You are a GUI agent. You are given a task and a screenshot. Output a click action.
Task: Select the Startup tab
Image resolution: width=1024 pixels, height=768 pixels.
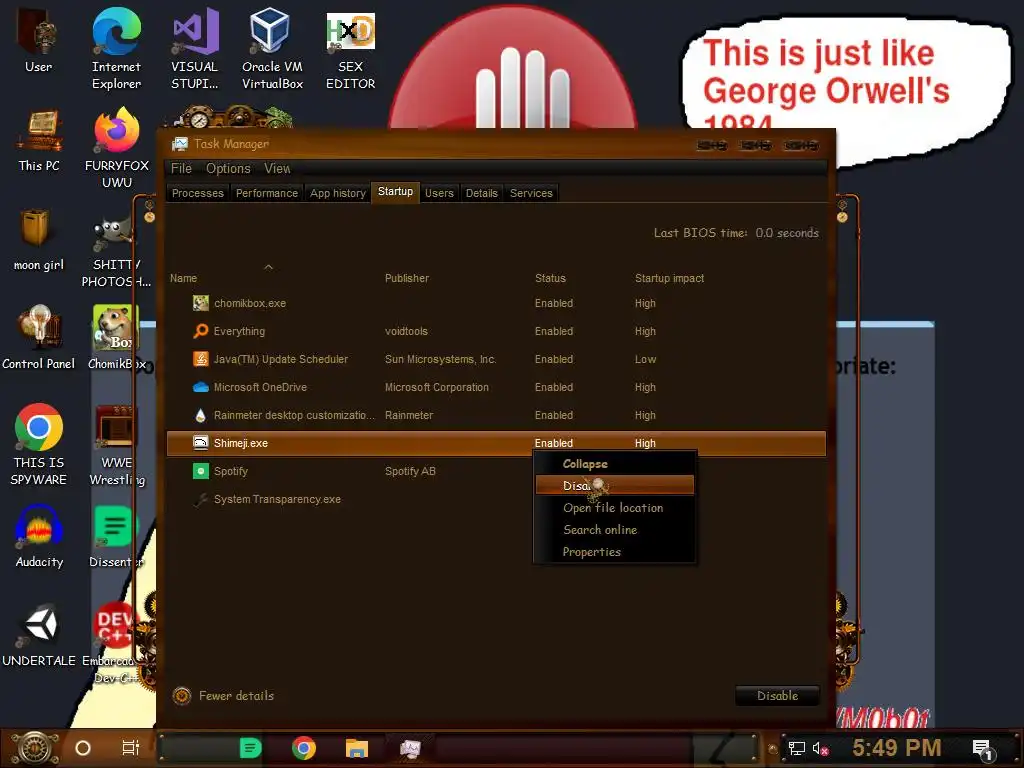point(395,191)
